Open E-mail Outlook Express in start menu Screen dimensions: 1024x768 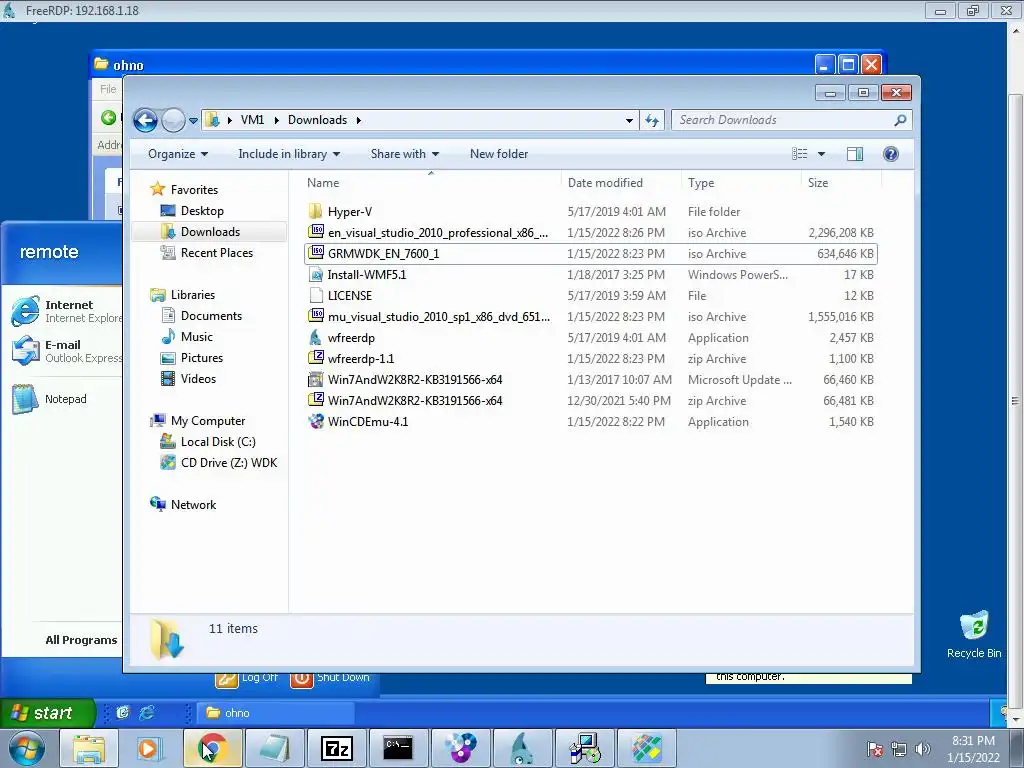(65, 351)
